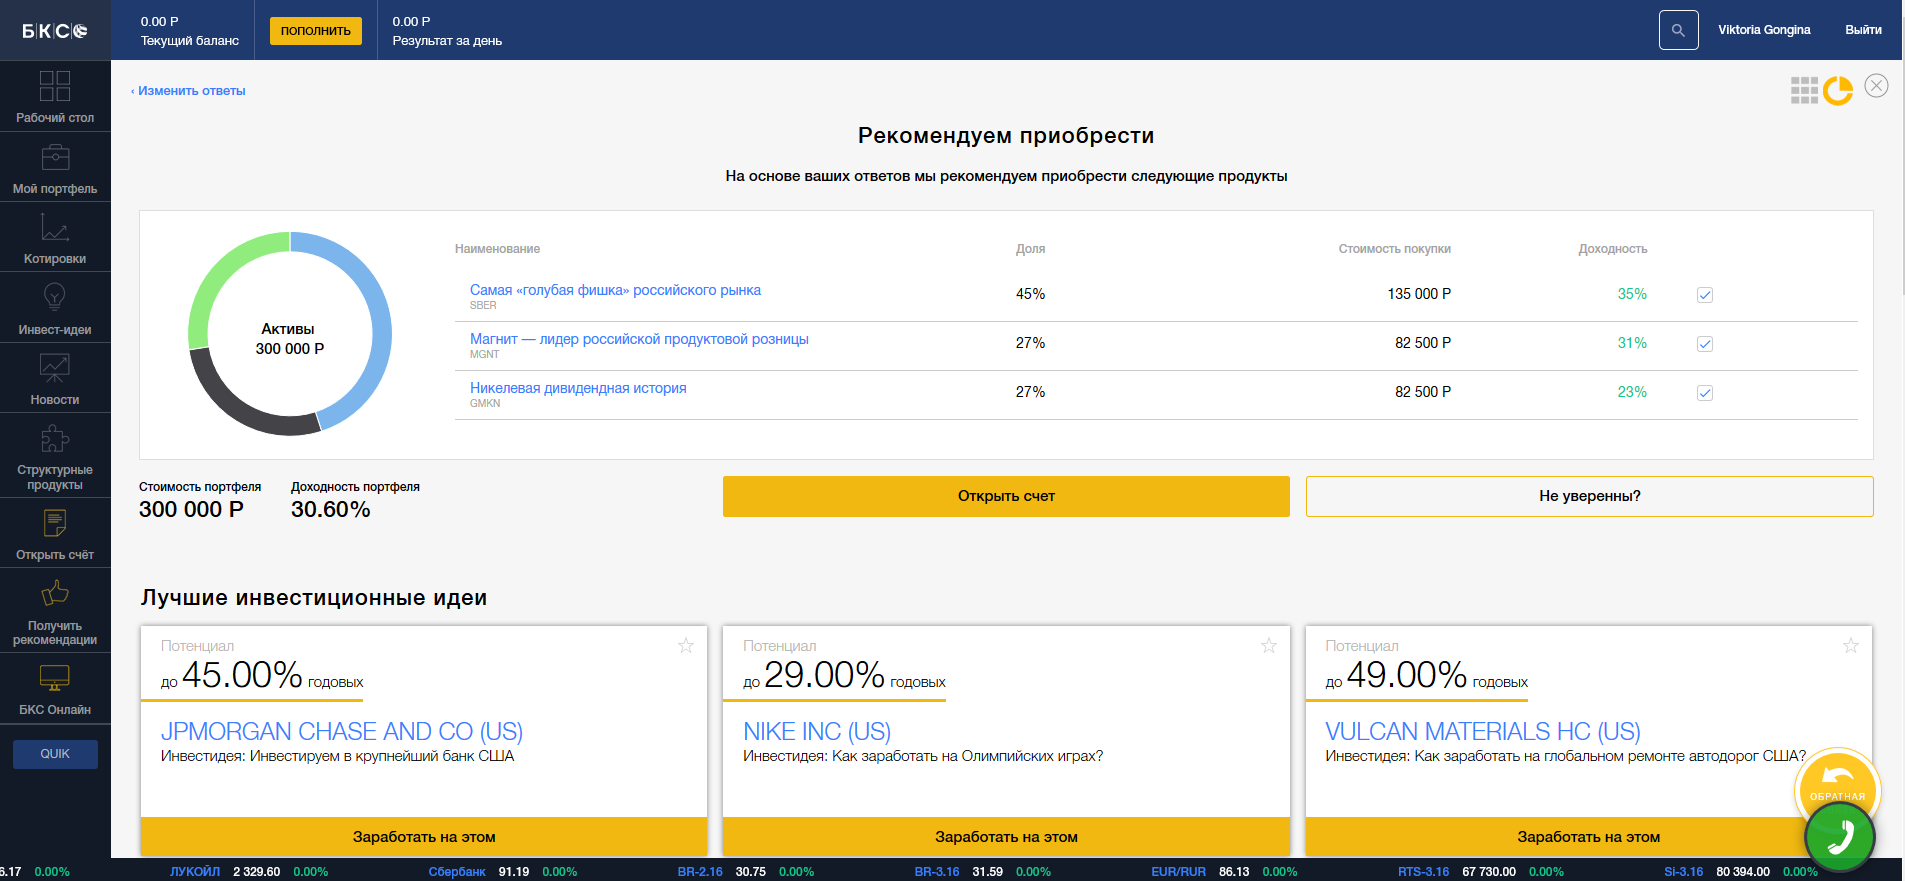Screen dimensions: 1905x881
Task: Click the 30.60% portfolio yield value
Action: coord(331,510)
